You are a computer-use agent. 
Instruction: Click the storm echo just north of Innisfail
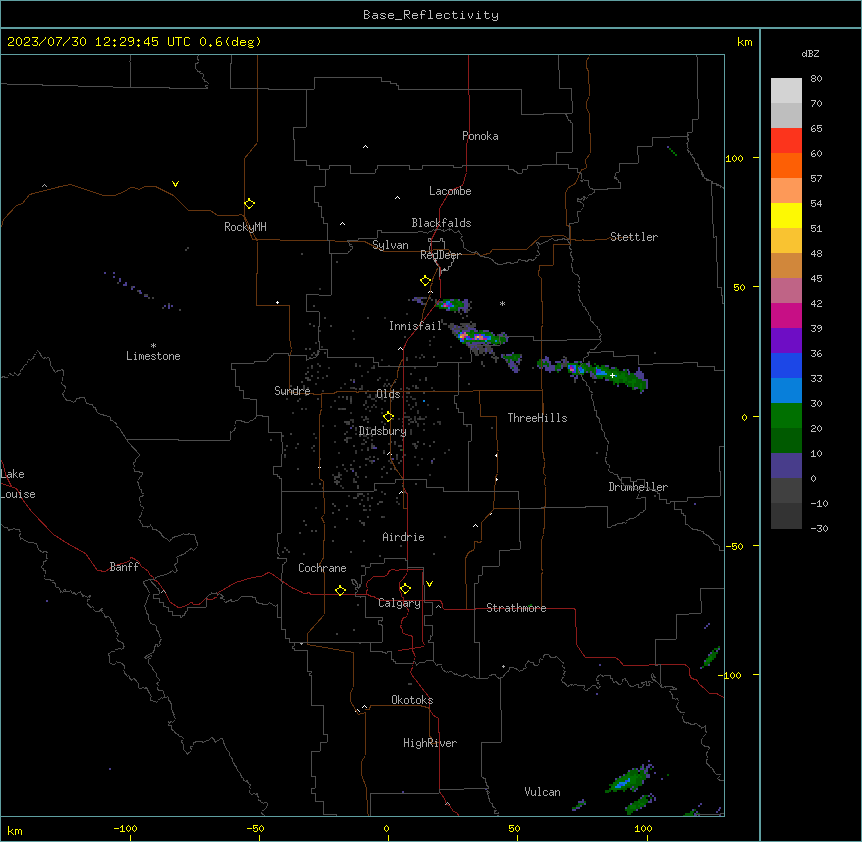point(452,304)
